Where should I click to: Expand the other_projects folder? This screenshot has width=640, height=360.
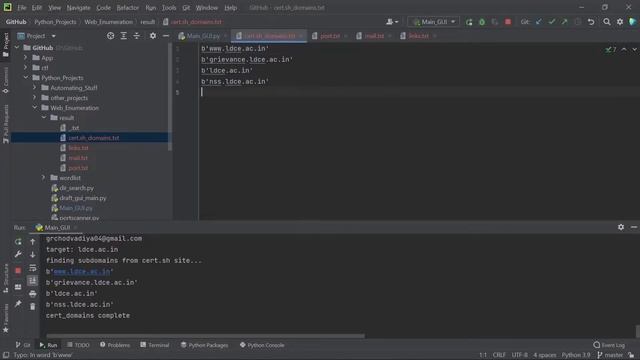point(35,98)
